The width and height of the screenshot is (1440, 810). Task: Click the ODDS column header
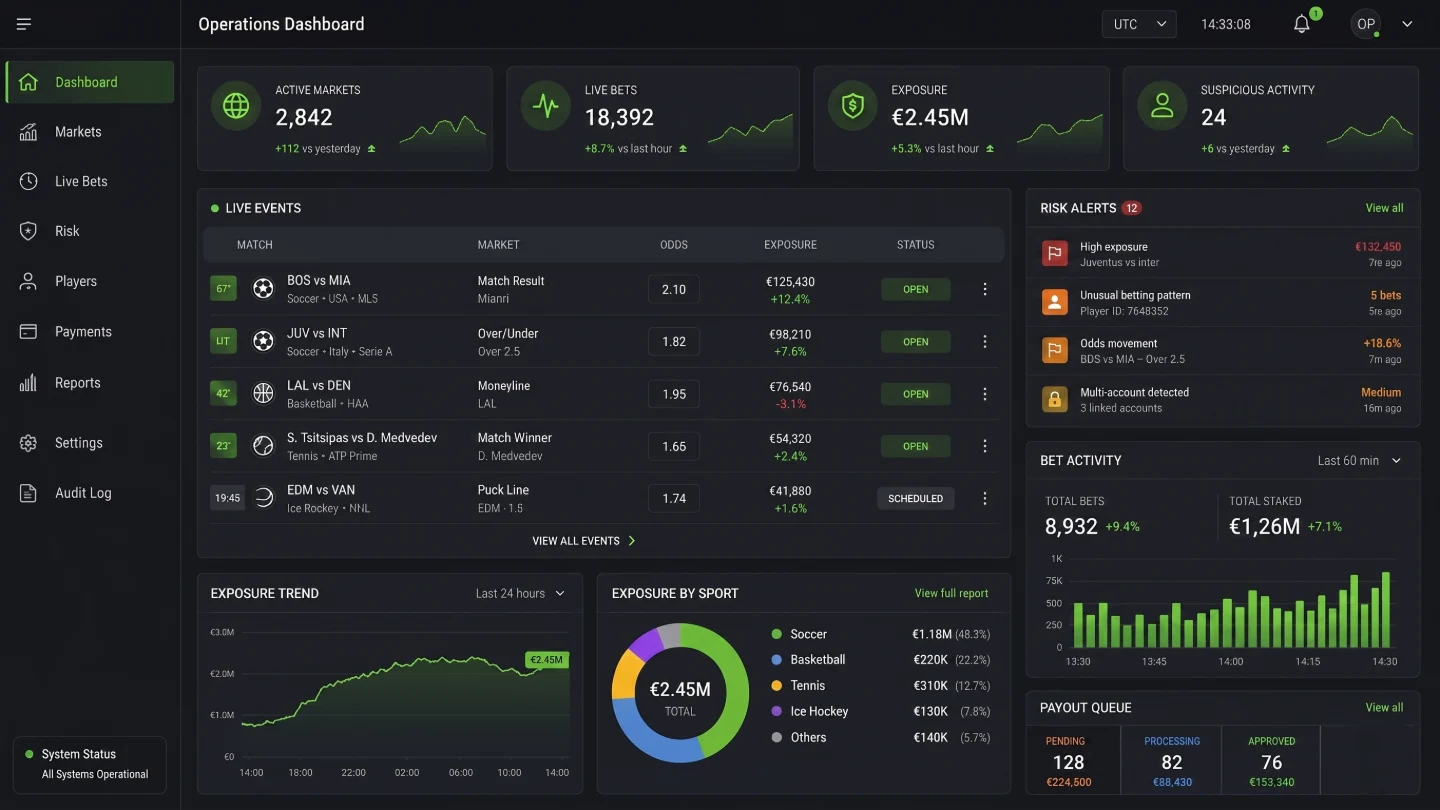pyautogui.click(x=674, y=245)
